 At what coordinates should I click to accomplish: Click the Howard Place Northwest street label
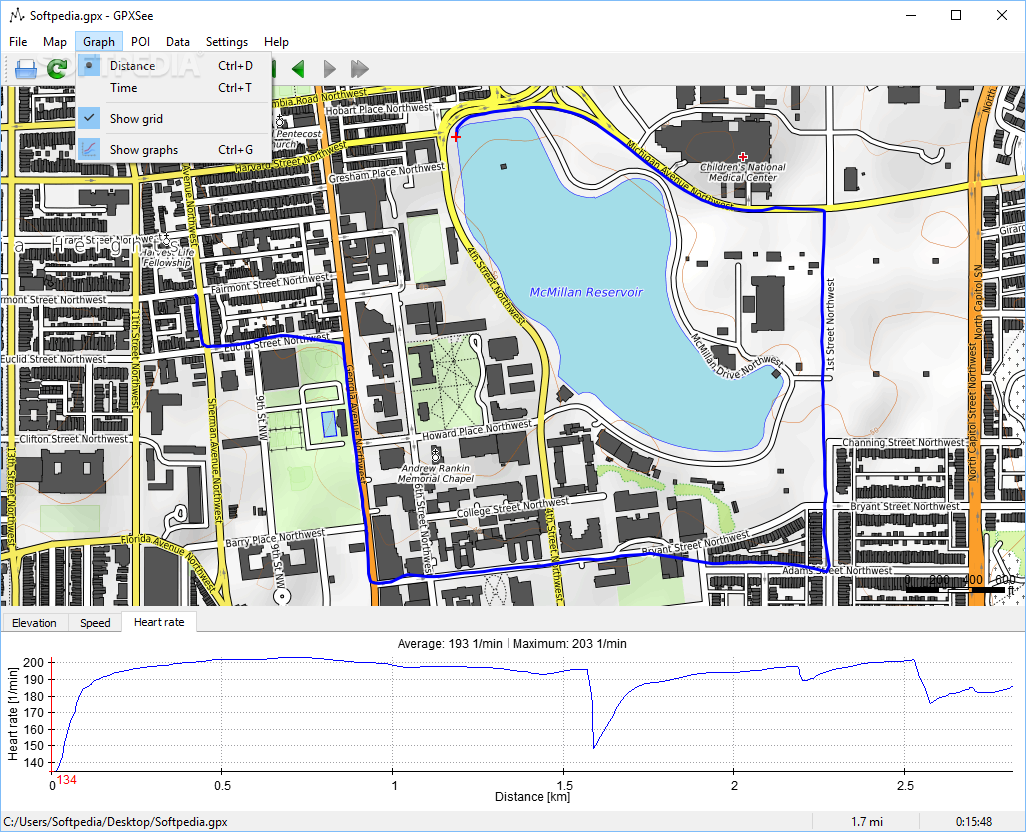coord(477,430)
